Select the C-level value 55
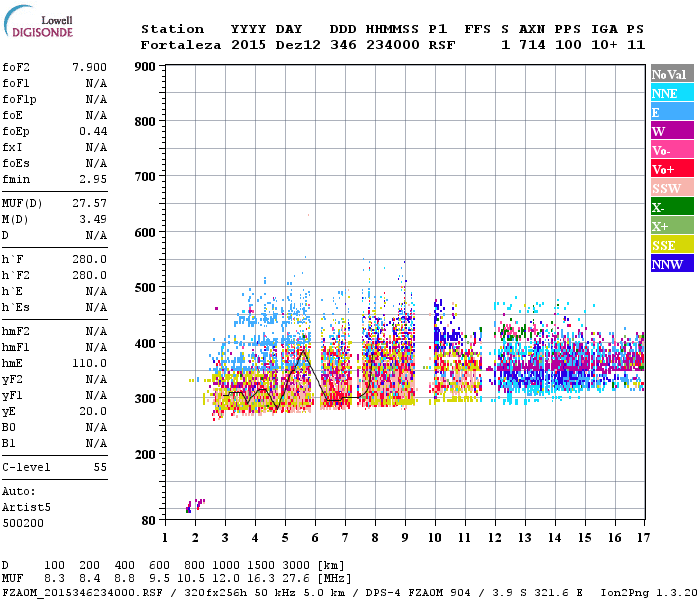Image resolution: width=700 pixels, height=600 pixels. (100, 467)
